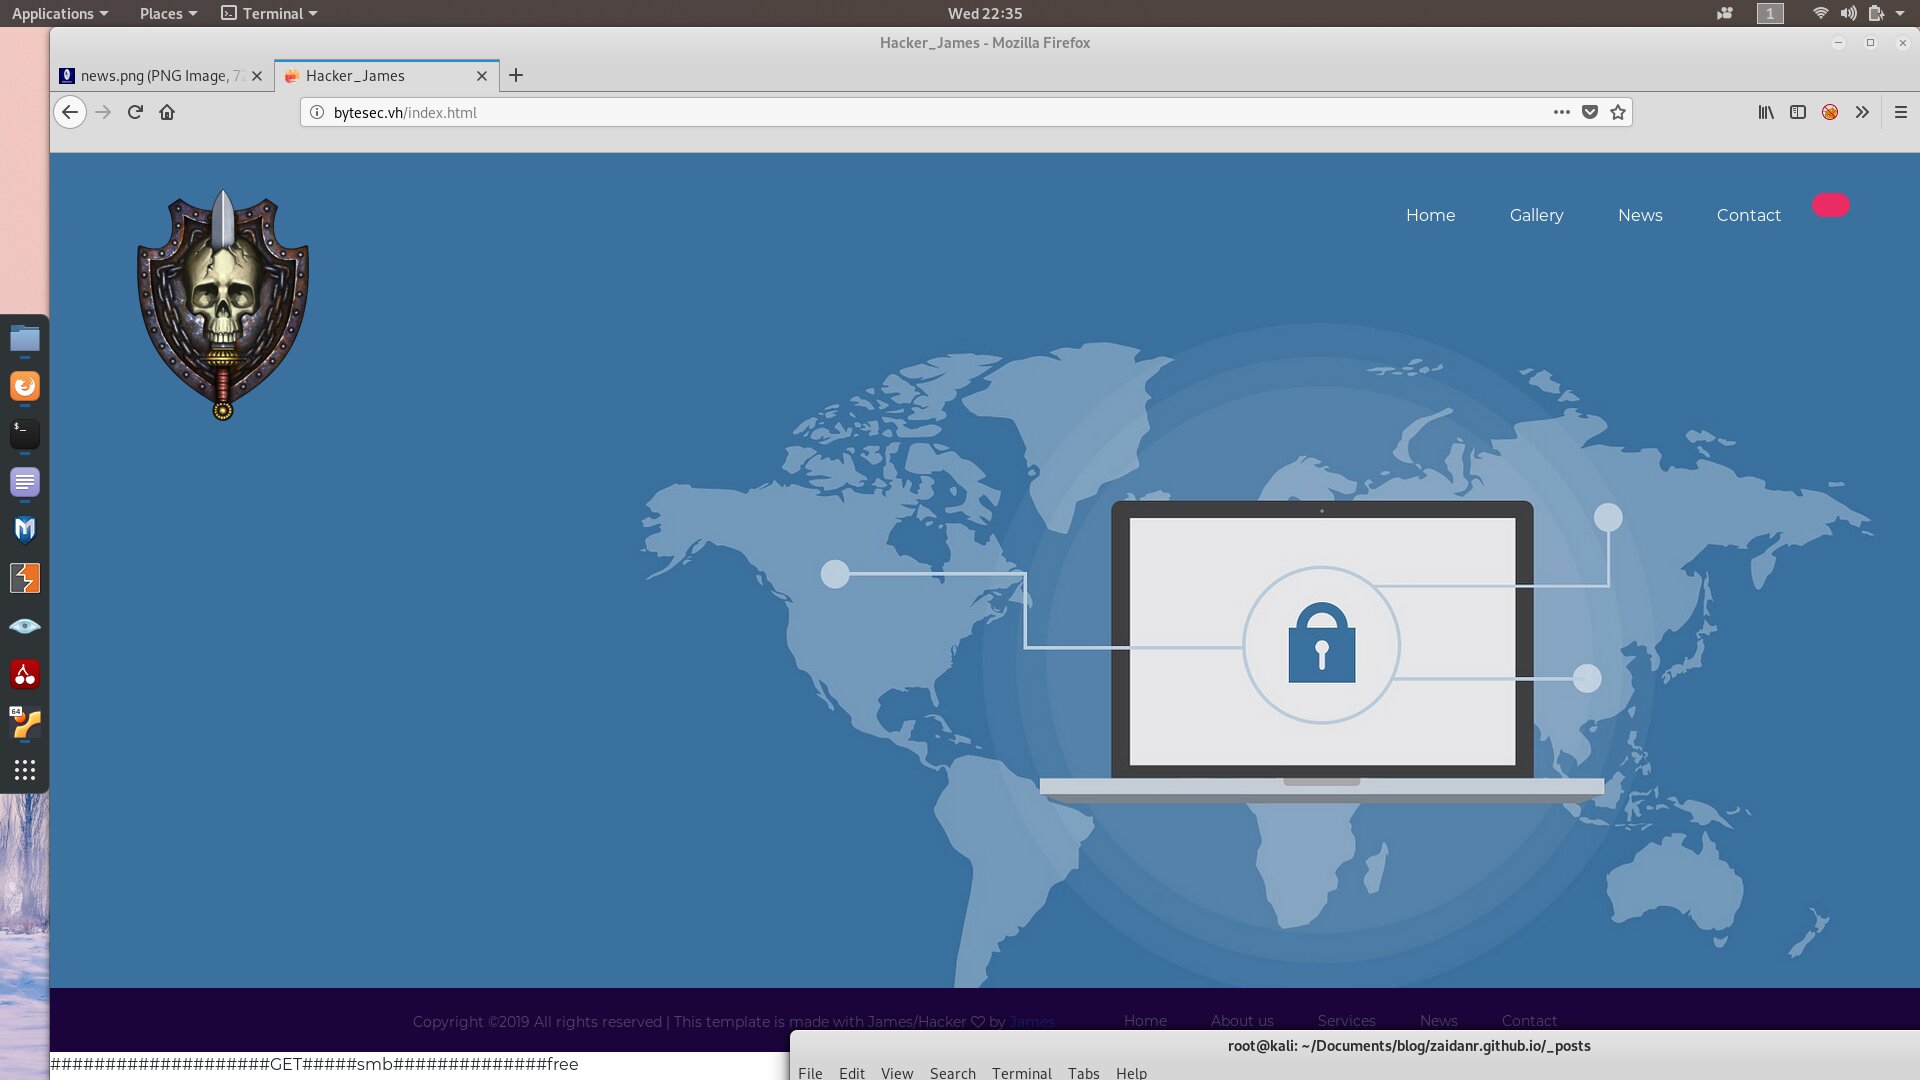Click the Firefox bookmark star icon

pos(1619,112)
